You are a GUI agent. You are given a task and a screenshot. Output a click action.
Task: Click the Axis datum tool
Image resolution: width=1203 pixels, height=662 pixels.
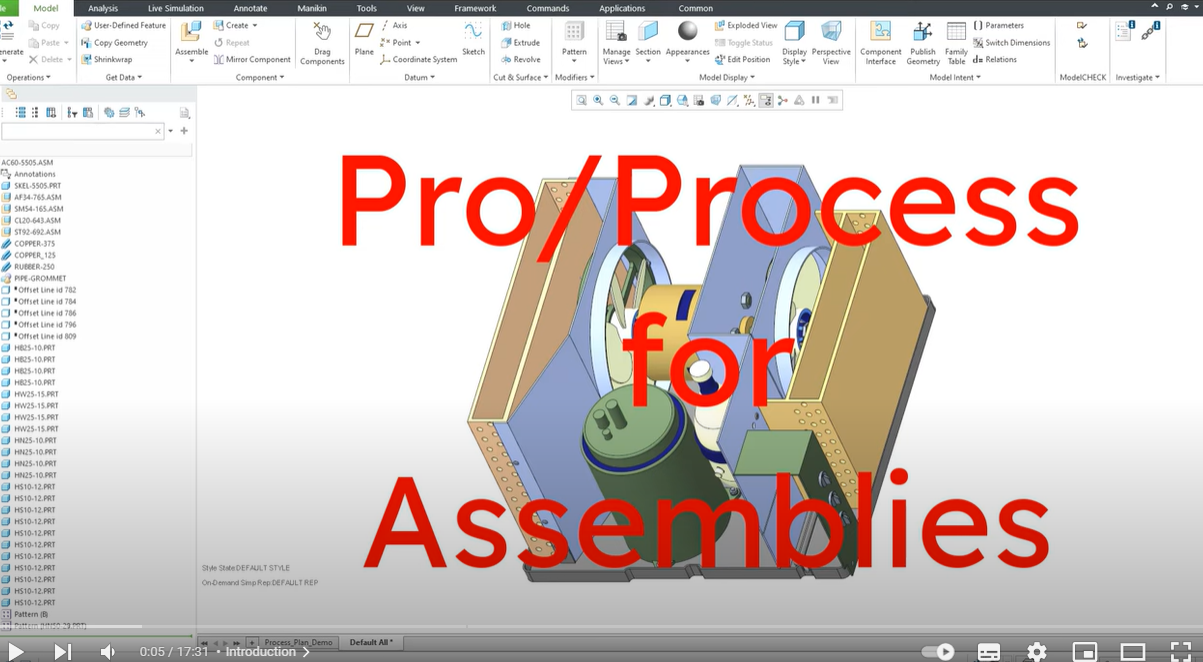click(393, 25)
